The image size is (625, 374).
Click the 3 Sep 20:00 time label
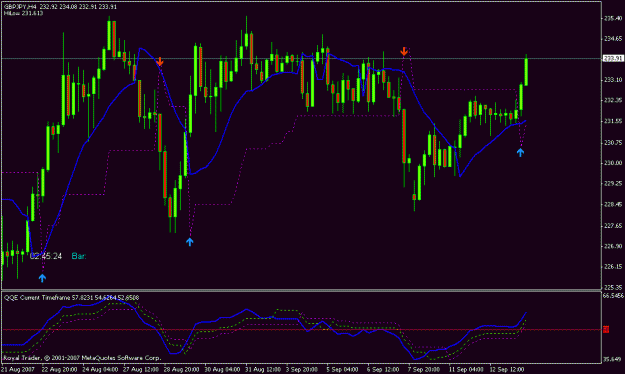[x=302, y=369]
